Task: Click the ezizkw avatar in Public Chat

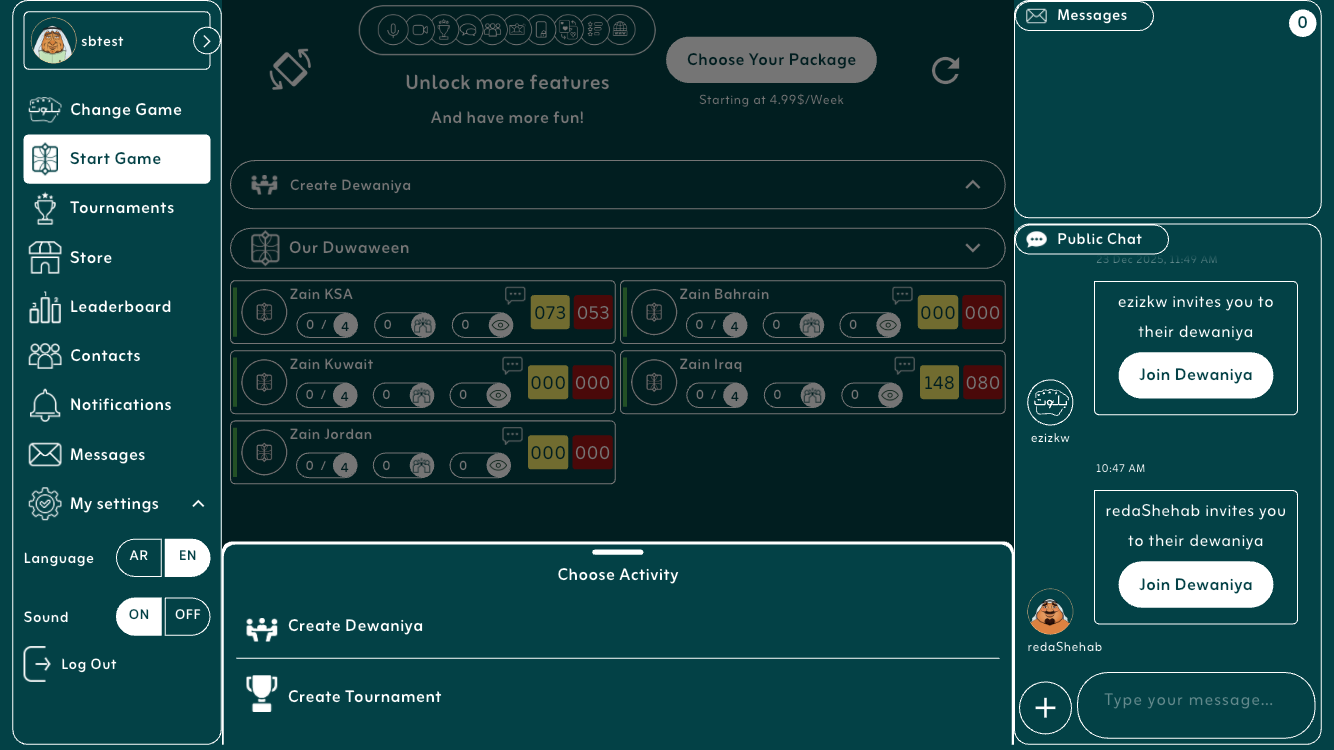Action: tap(1050, 403)
